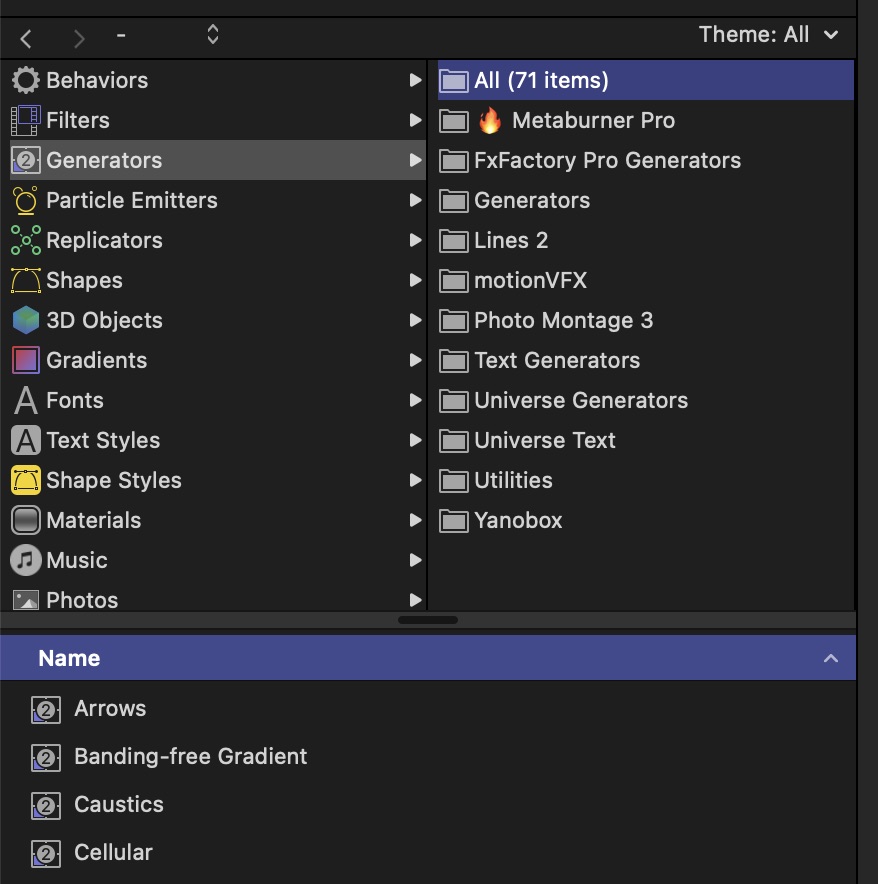Select the Banding-free Gradient generator
Image resolution: width=878 pixels, height=884 pixels.
coord(190,757)
